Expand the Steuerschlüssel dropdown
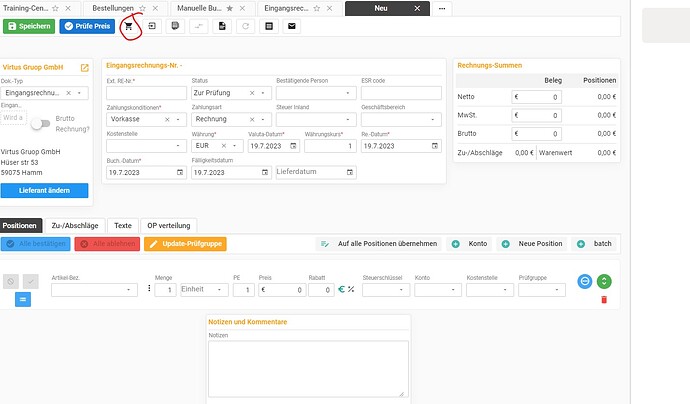Image resolution: width=690 pixels, height=404 pixels. (401, 290)
